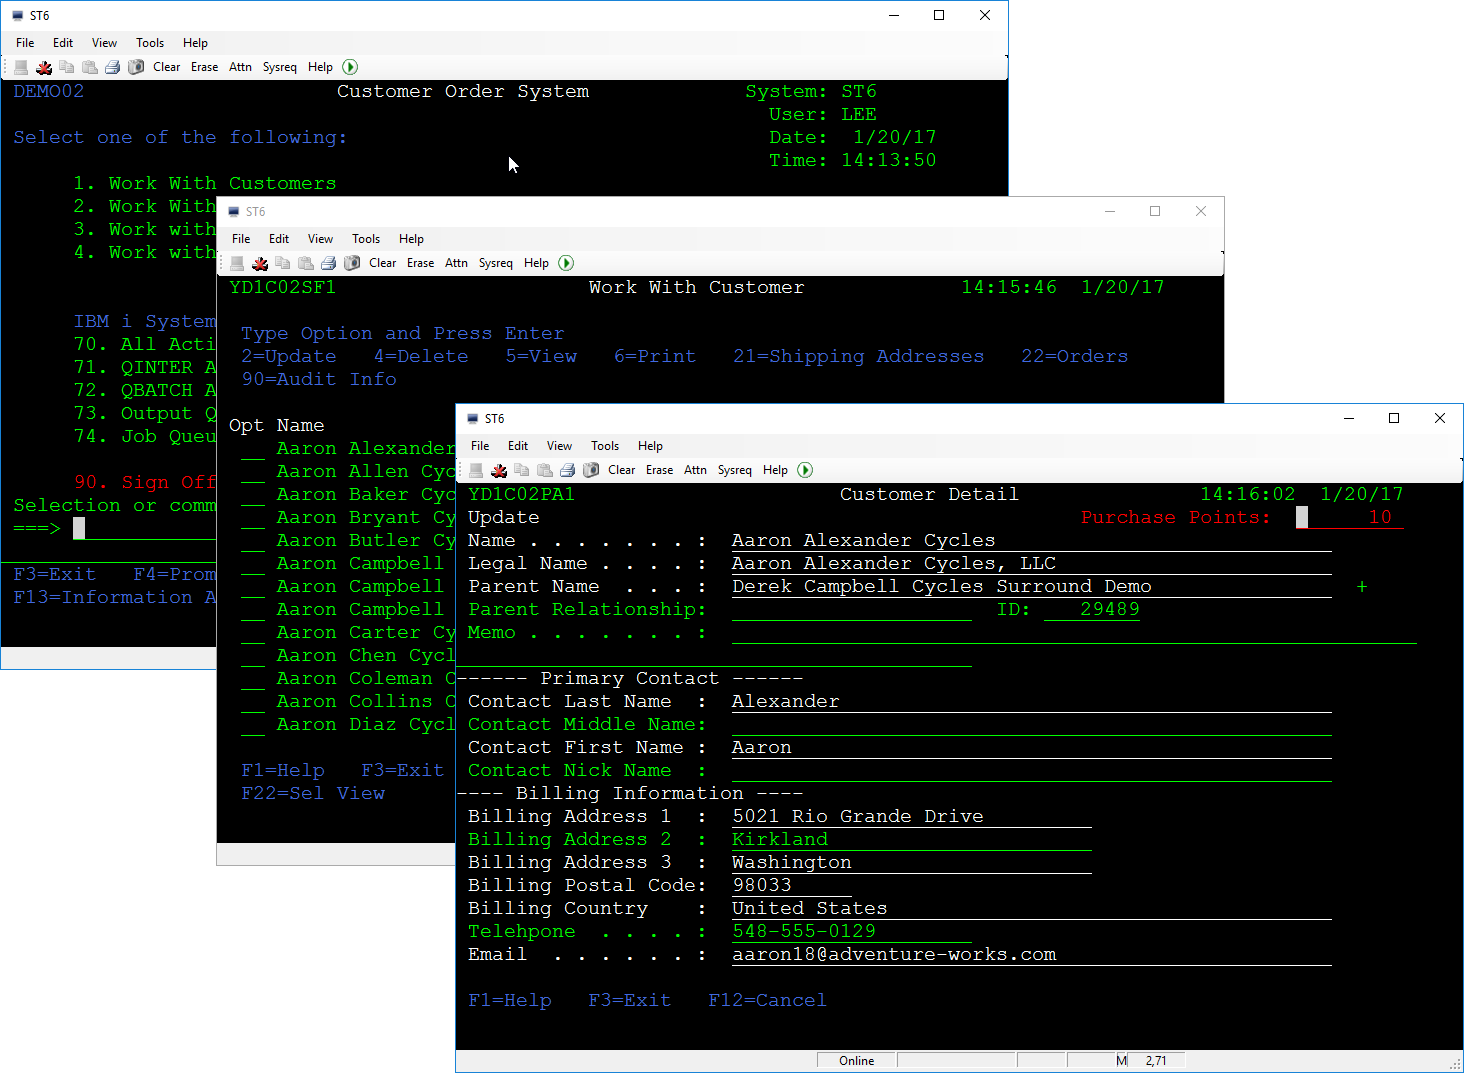Image resolution: width=1464 pixels, height=1073 pixels.
Task: Click the Copy icon in the Work With Customer toolbar
Action: [283, 263]
